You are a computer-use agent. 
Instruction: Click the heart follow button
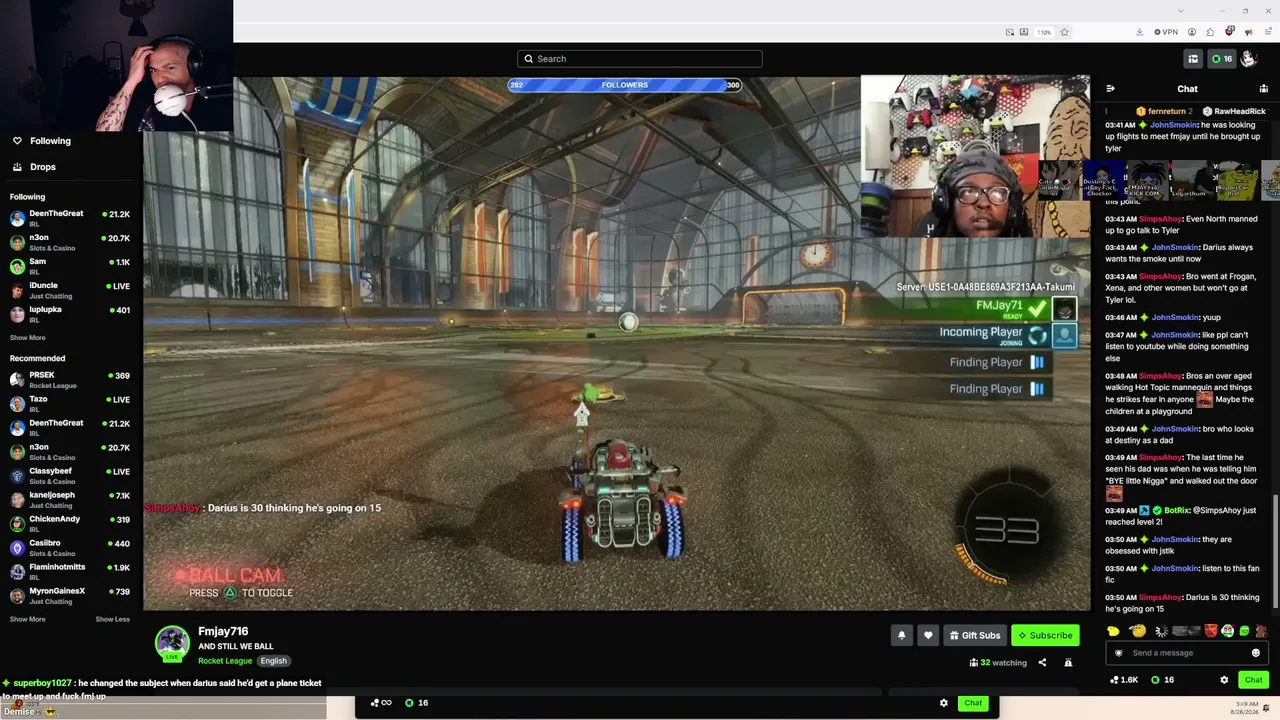928,635
